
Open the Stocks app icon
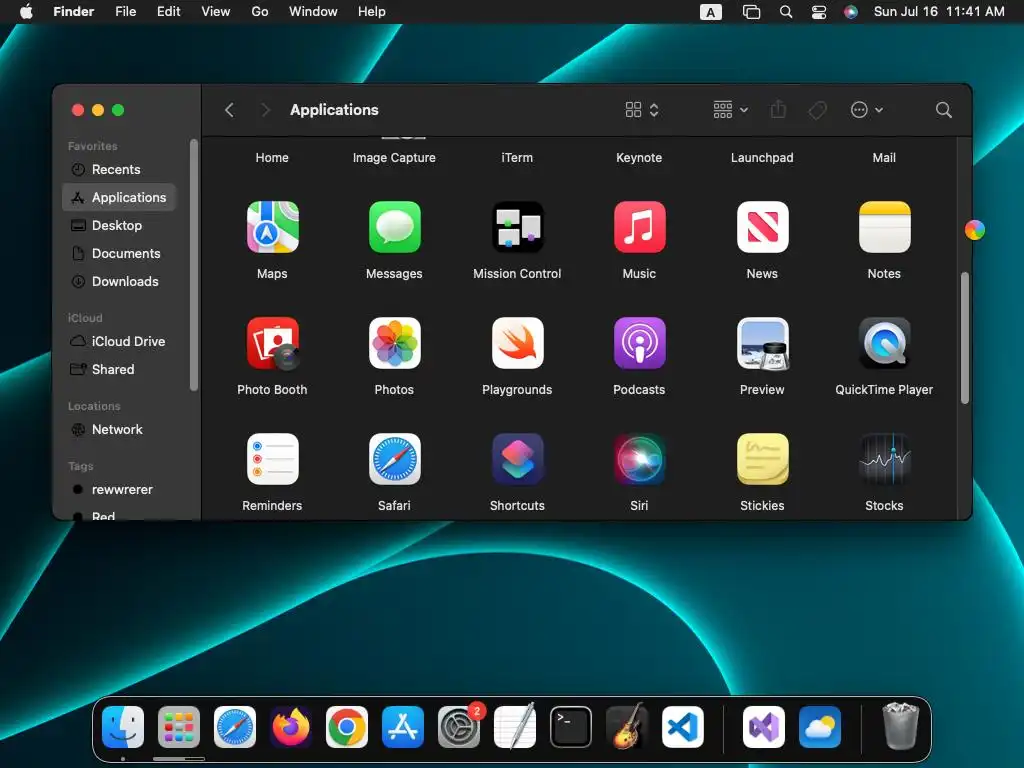[x=884, y=459]
